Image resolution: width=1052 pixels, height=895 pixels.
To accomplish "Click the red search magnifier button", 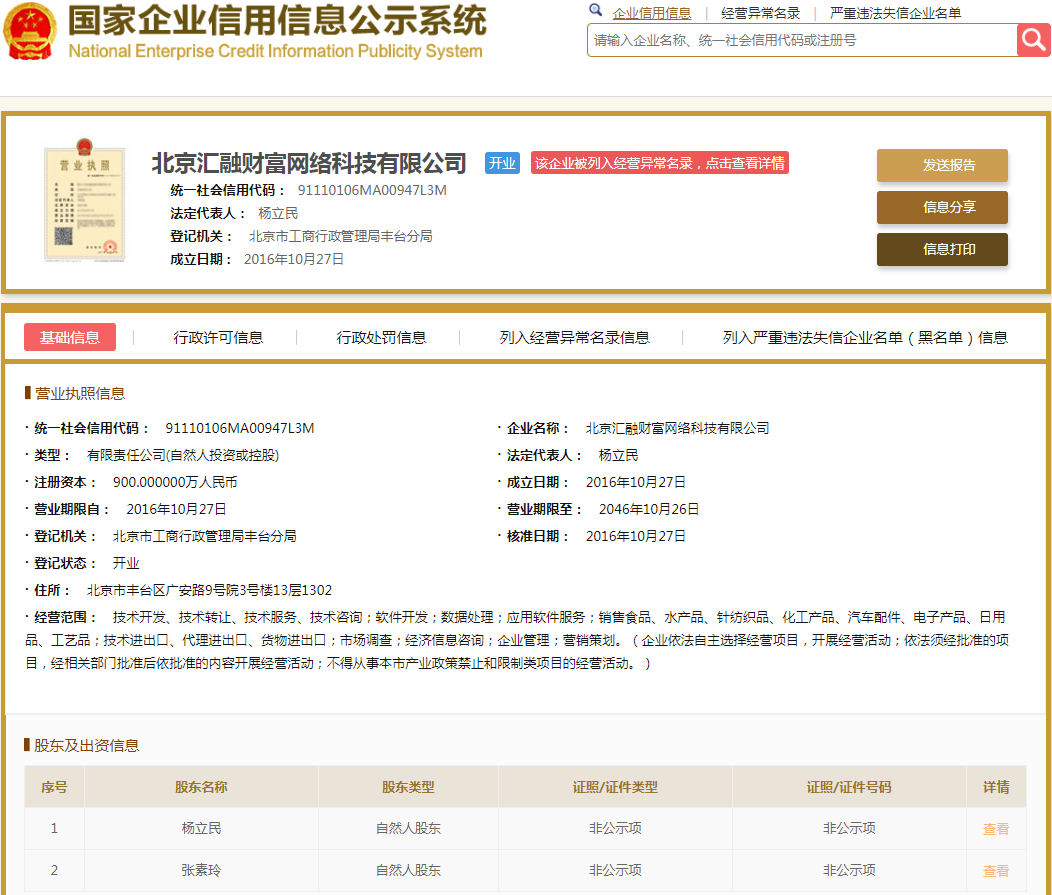I will point(1033,40).
